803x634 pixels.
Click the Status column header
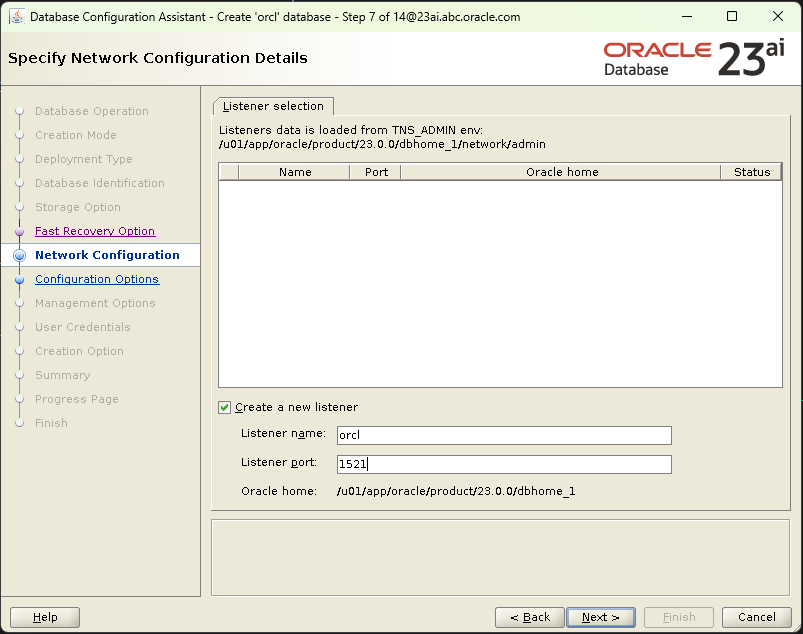click(751, 171)
